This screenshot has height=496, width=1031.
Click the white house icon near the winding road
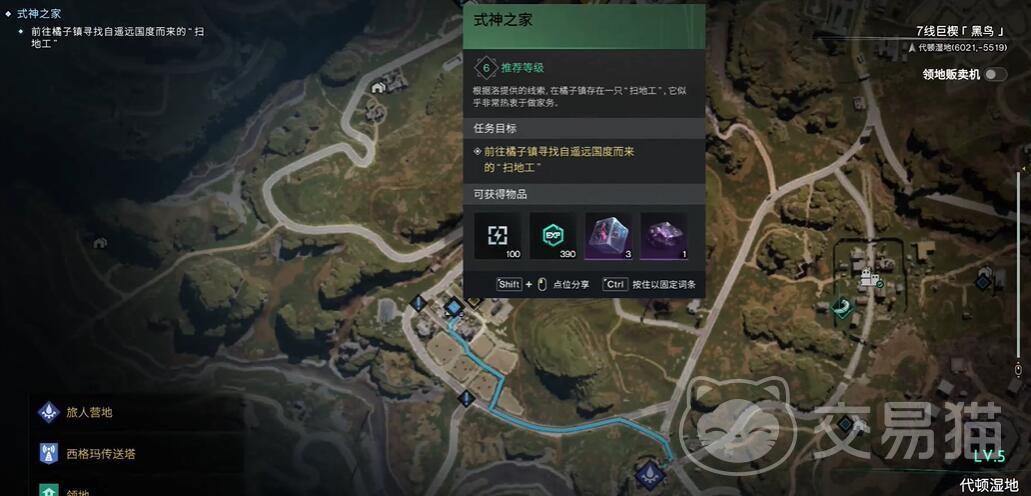(x=377, y=87)
